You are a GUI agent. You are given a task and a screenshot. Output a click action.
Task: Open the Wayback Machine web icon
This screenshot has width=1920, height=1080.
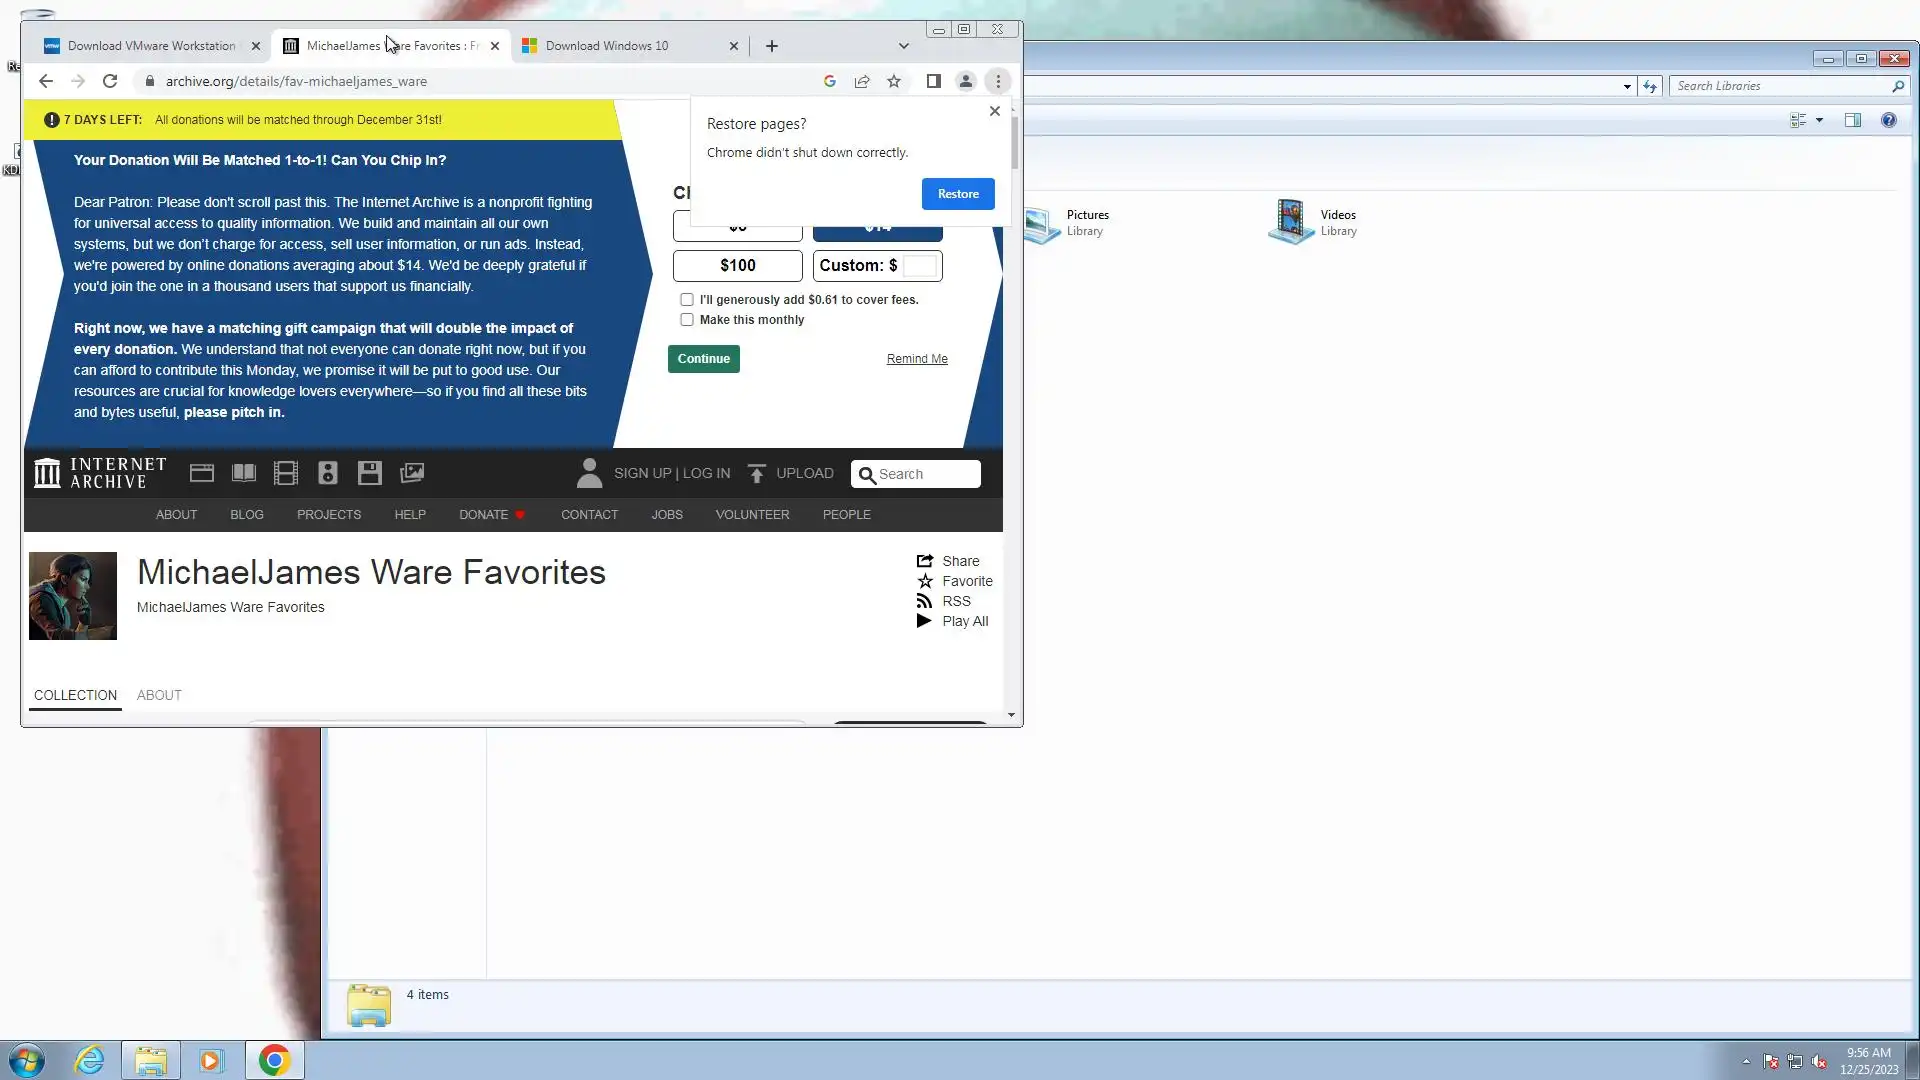coord(202,473)
